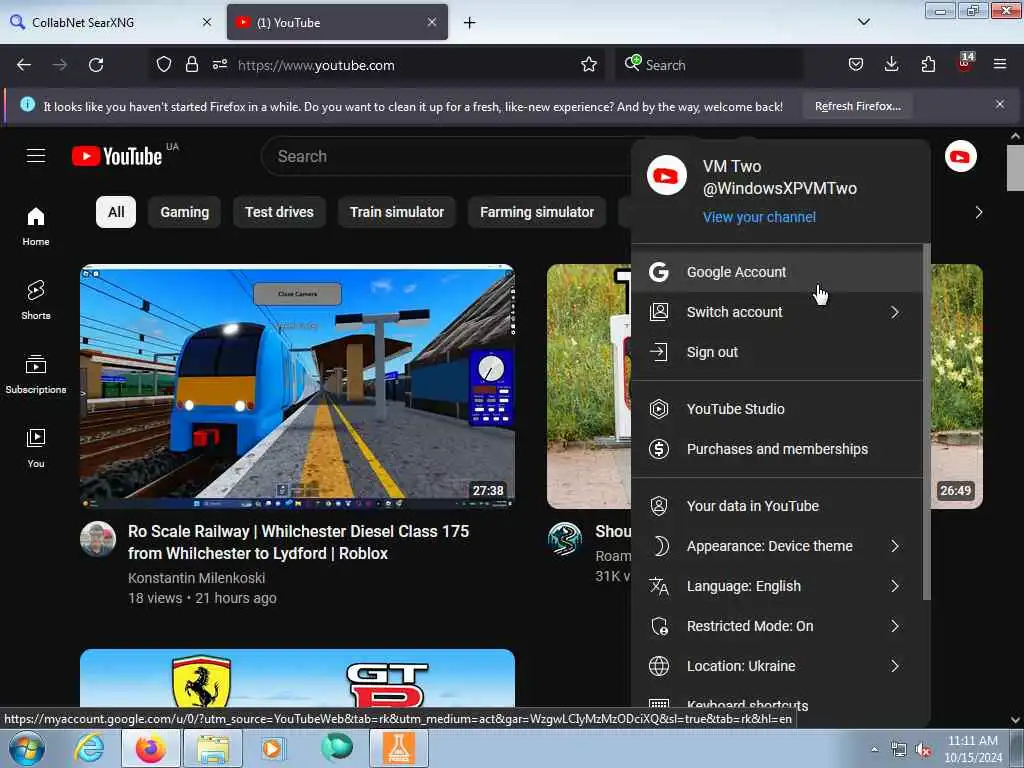Show more category chips with right arrow
The height and width of the screenshot is (768, 1024).
pos(978,212)
